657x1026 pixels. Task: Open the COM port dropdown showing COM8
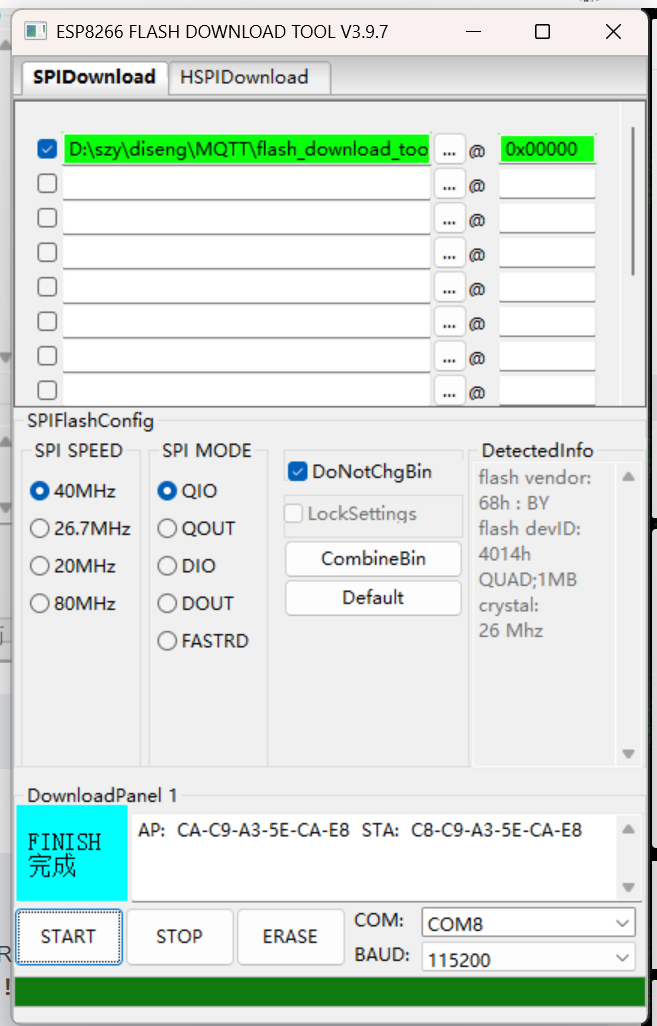click(528, 923)
